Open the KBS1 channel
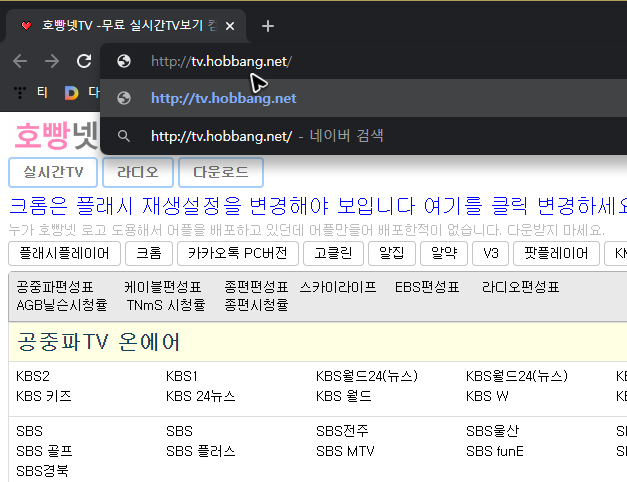 coord(182,376)
